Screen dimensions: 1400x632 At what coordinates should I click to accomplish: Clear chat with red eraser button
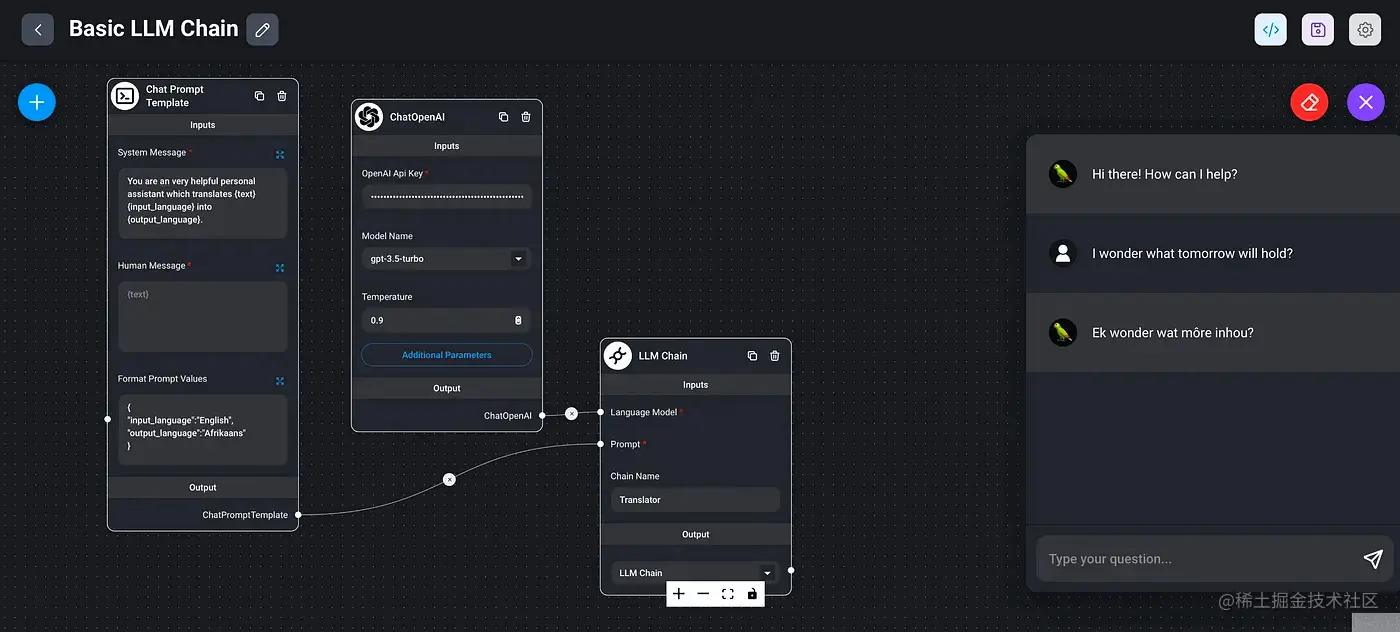click(1309, 102)
